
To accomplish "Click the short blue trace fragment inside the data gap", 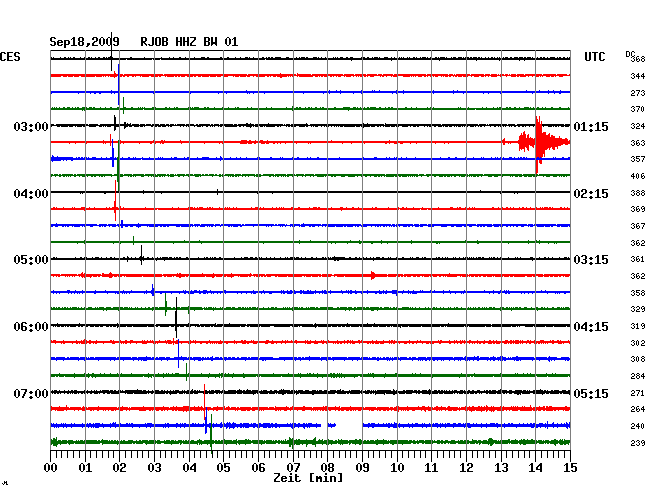I will pyautogui.click(x=332, y=425).
